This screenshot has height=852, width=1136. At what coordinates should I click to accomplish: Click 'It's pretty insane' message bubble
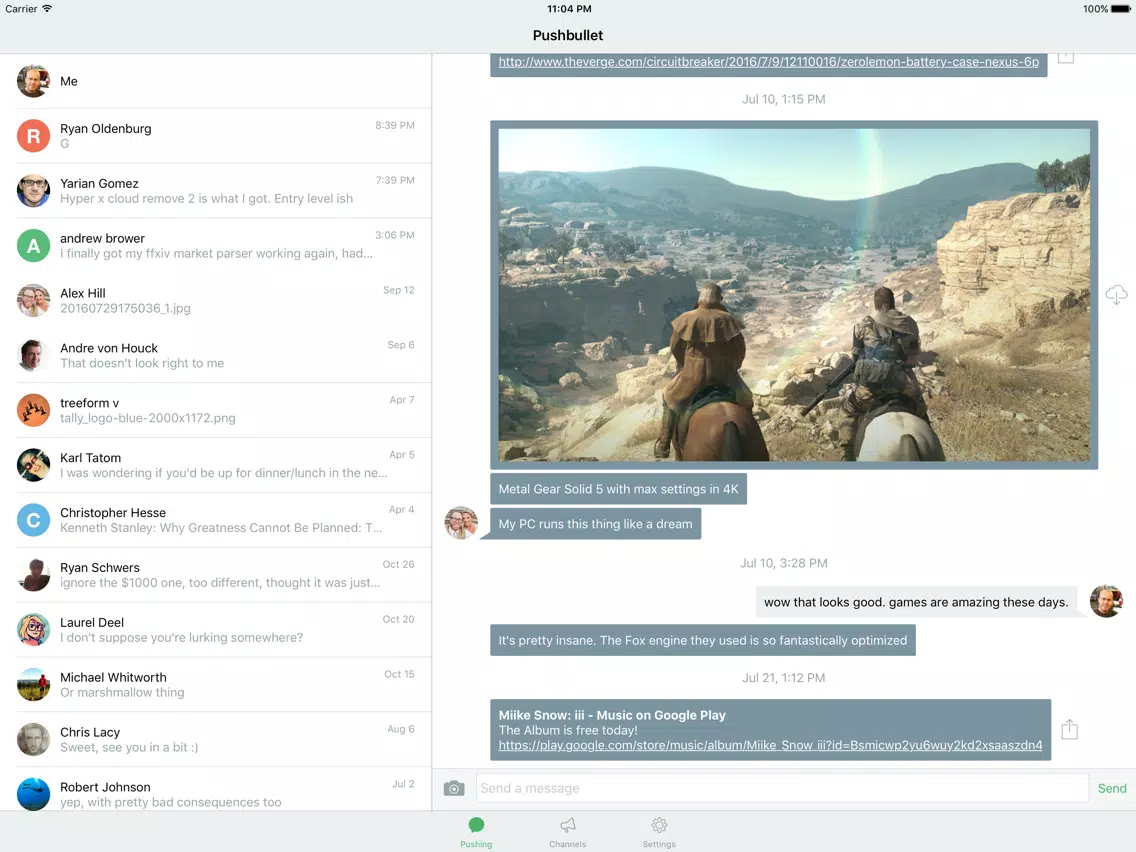click(x=702, y=640)
